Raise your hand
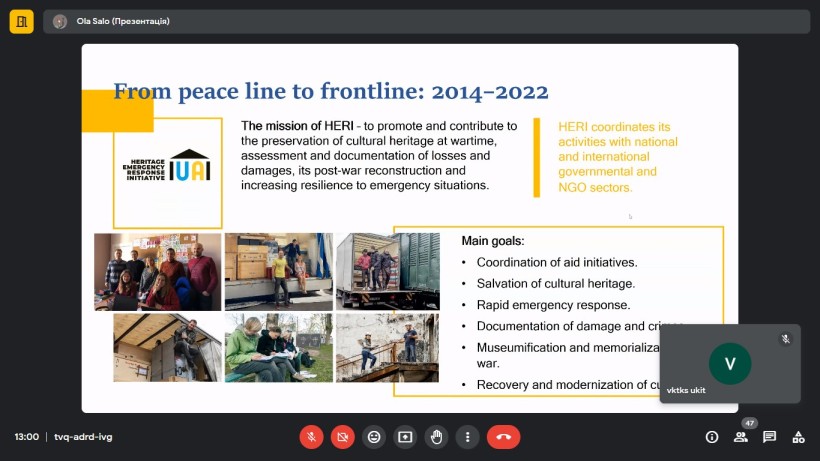820x461 pixels. (x=436, y=437)
